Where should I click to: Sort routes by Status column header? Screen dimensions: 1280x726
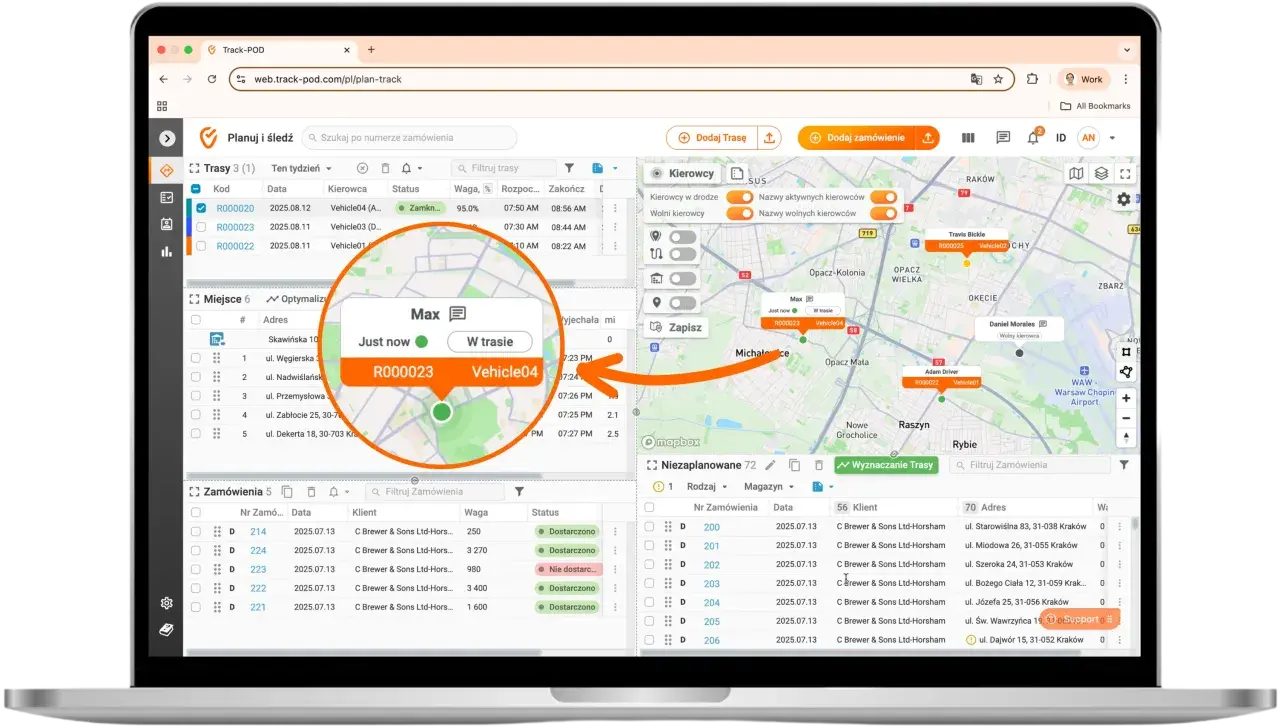(x=406, y=188)
